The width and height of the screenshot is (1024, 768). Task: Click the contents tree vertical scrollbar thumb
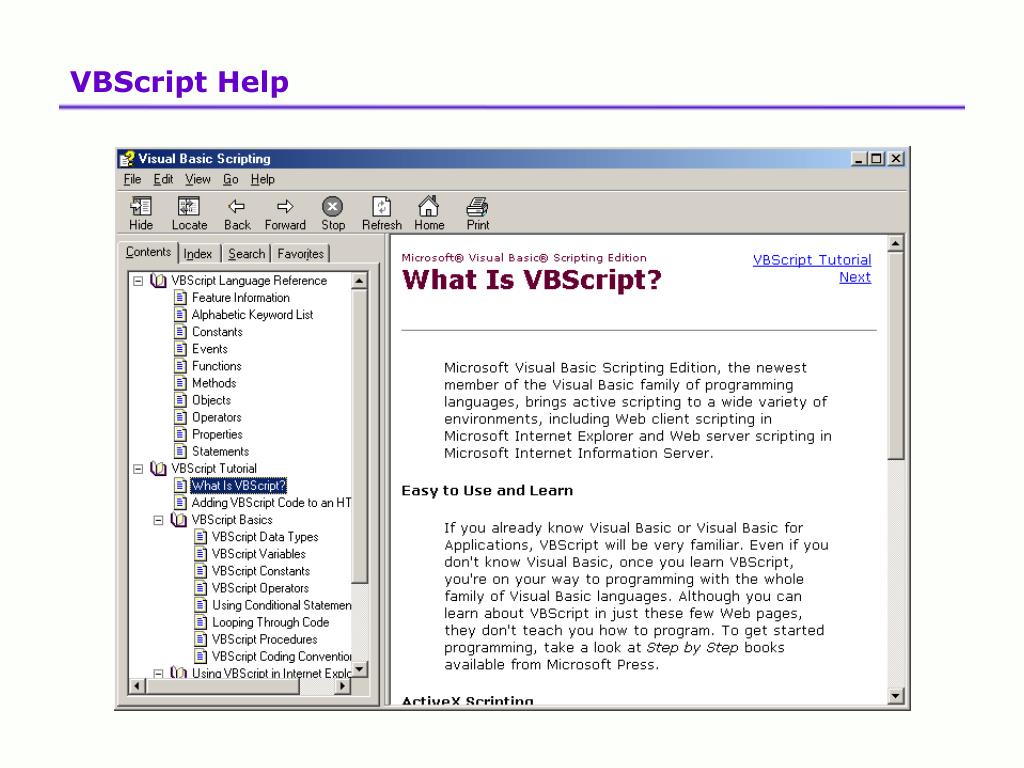(359, 436)
